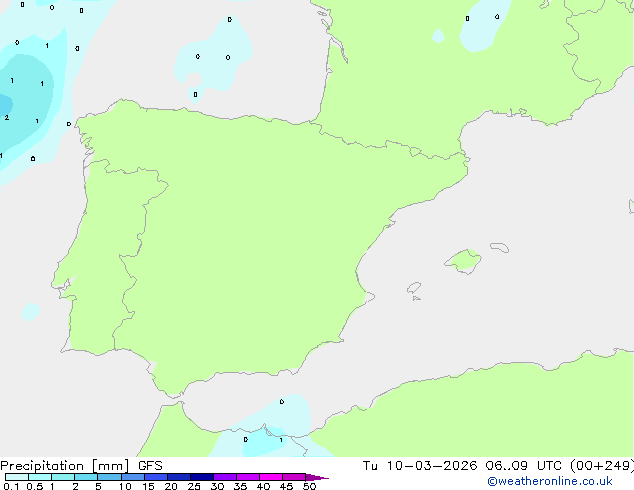Click the over-50 mm arrow tip of legend
This screenshot has height=490, width=634.
(x=317, y=477)
